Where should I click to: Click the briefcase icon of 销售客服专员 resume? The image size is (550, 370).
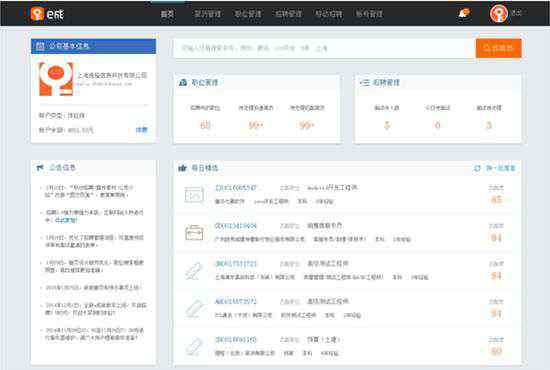tap(194, 232)
